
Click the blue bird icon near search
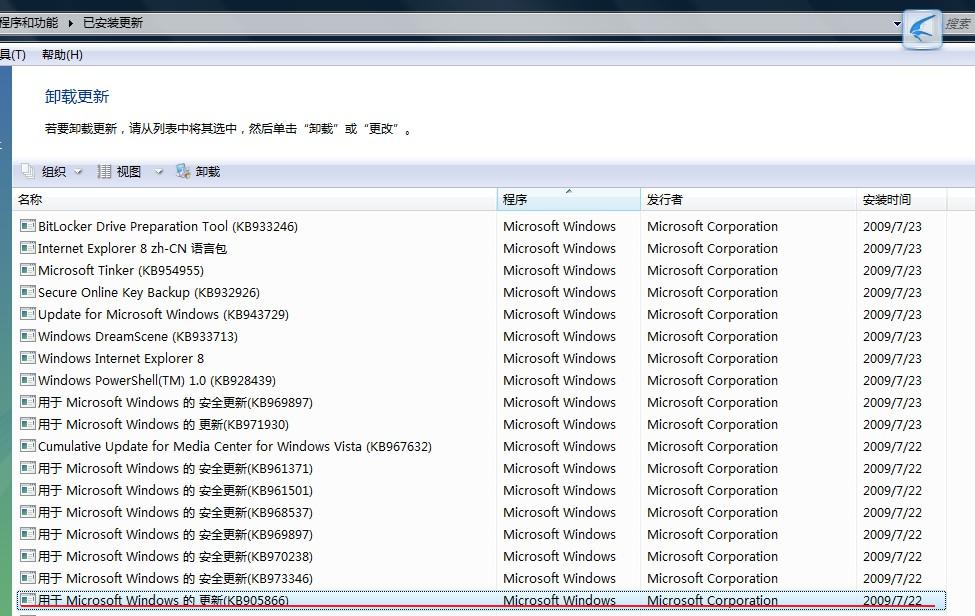(x=922, y=29)
